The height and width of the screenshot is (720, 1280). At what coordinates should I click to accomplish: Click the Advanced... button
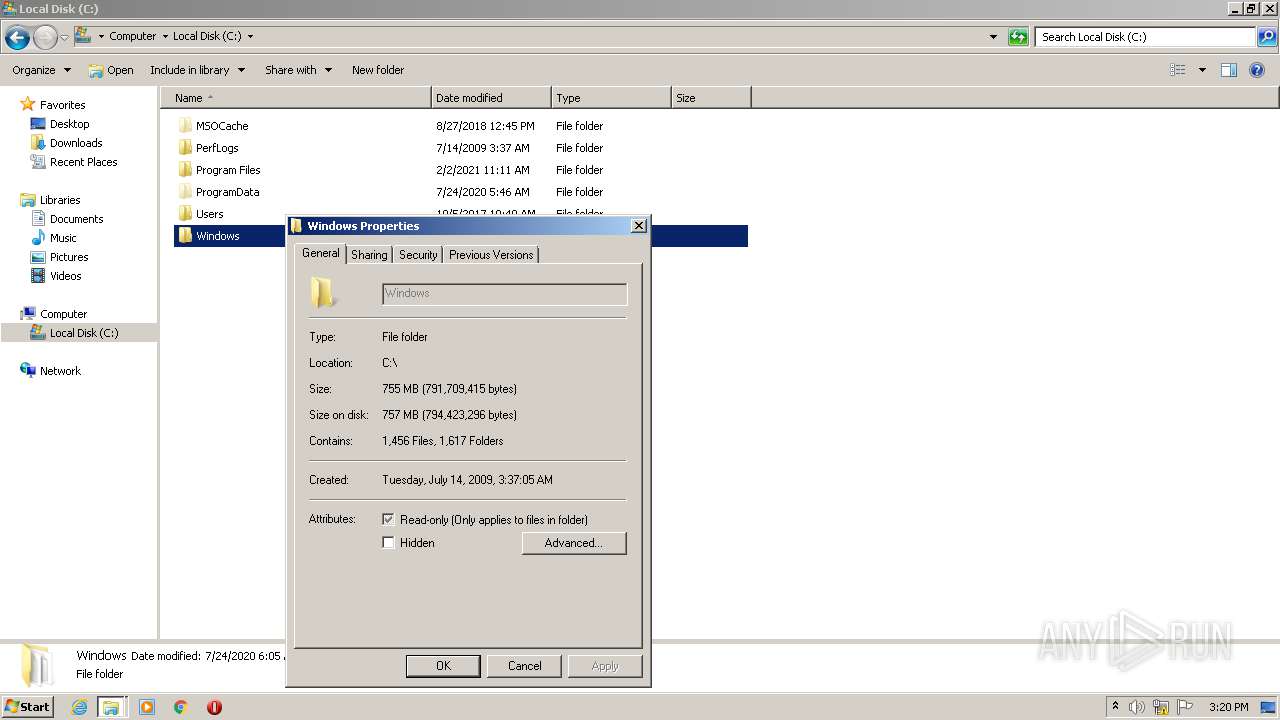pos(574,543)
